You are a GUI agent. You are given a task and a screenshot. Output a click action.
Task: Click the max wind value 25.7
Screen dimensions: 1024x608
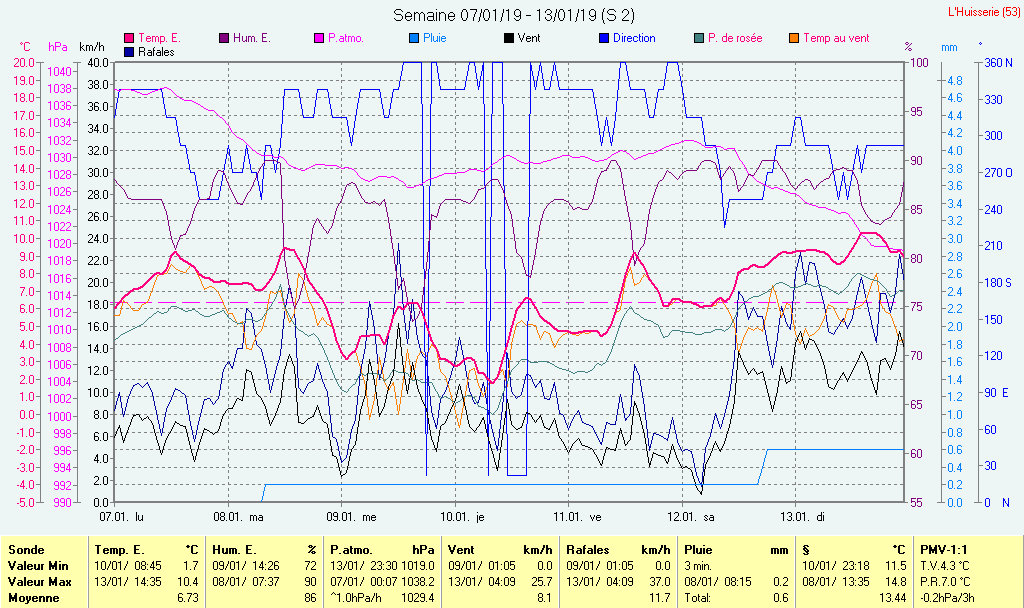(x=541, y=581)
